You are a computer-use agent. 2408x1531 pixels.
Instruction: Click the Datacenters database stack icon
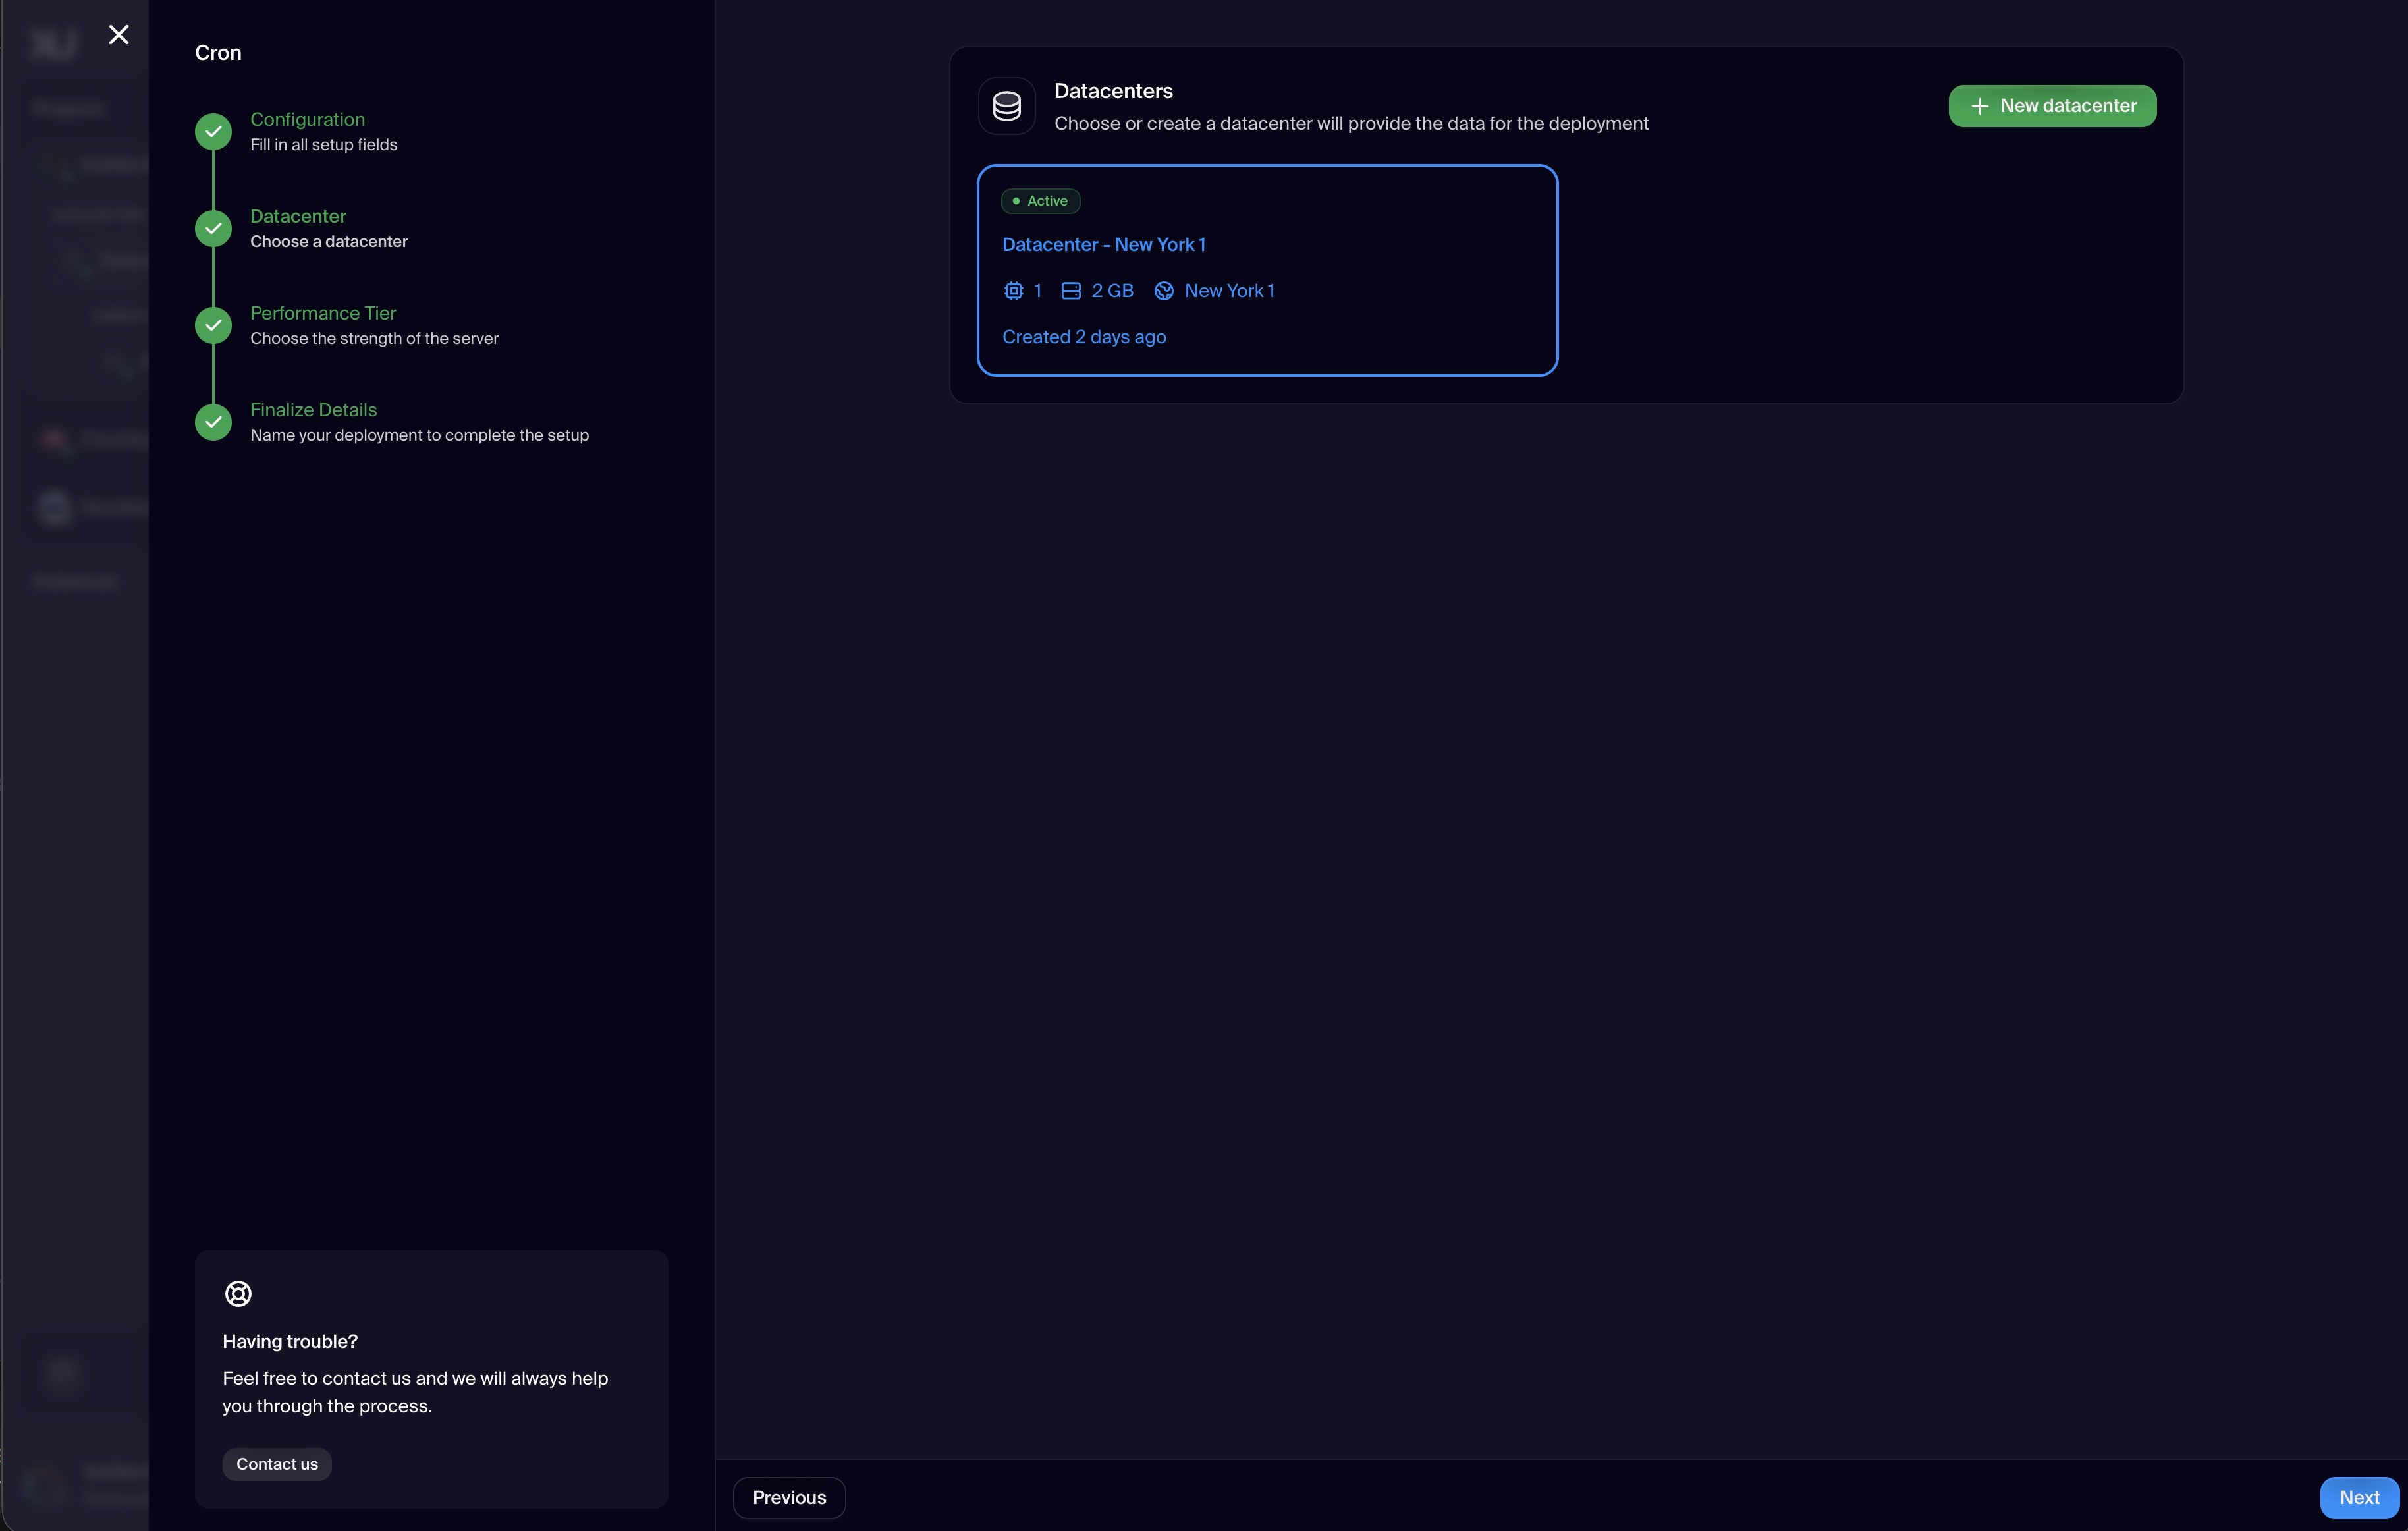[1006, 106]
